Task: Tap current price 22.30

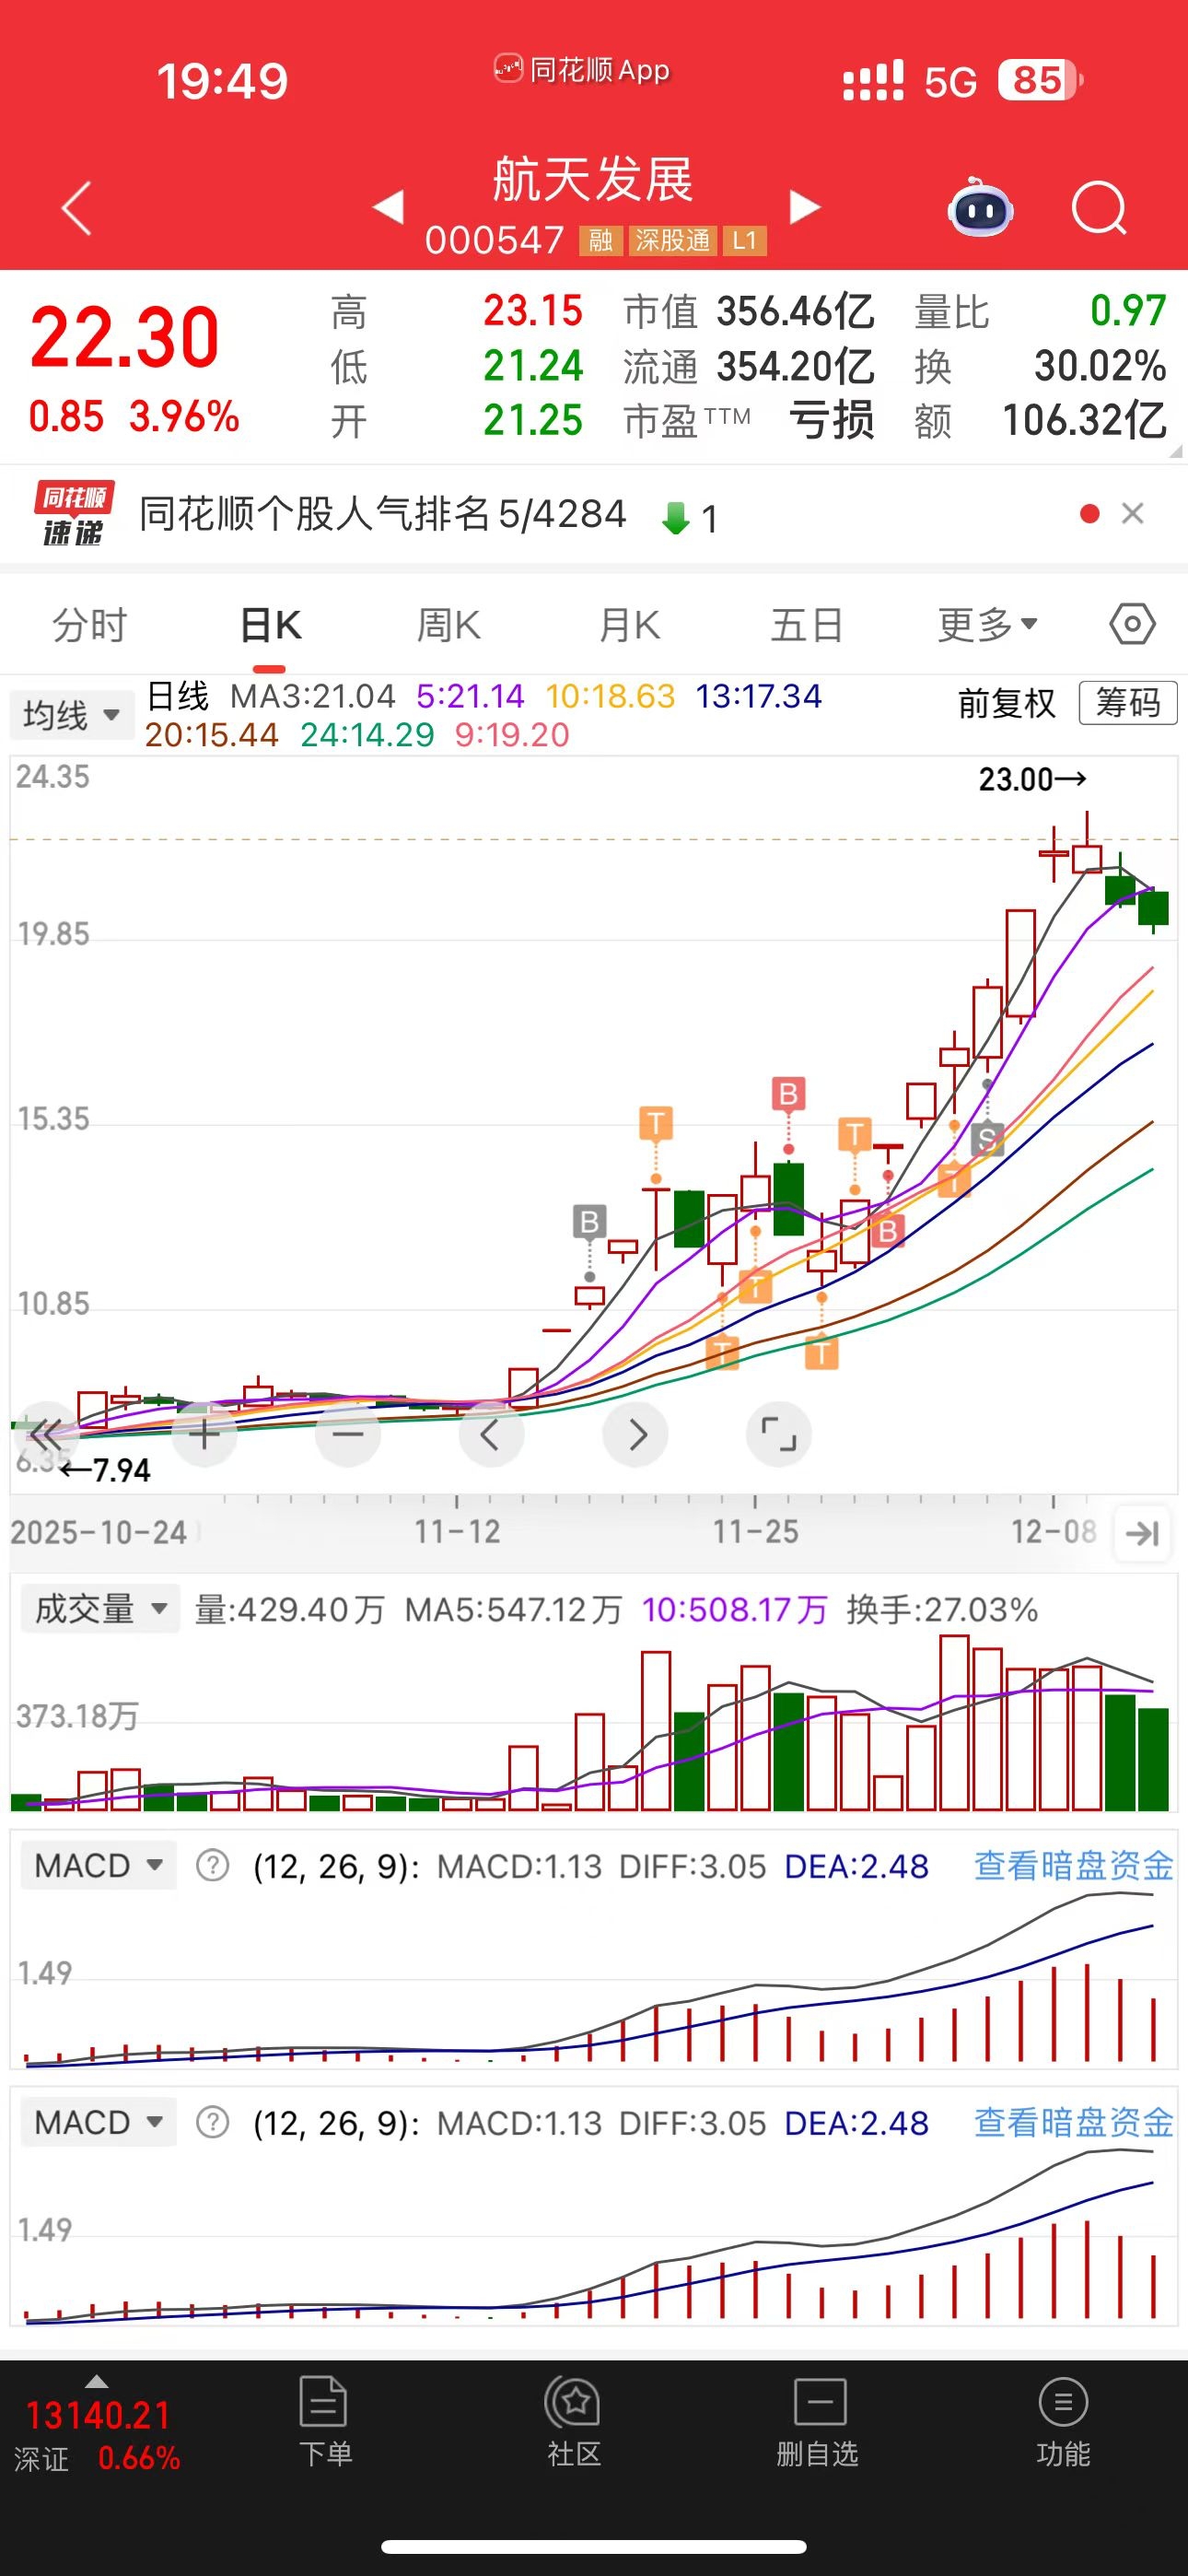Action: 124,337
